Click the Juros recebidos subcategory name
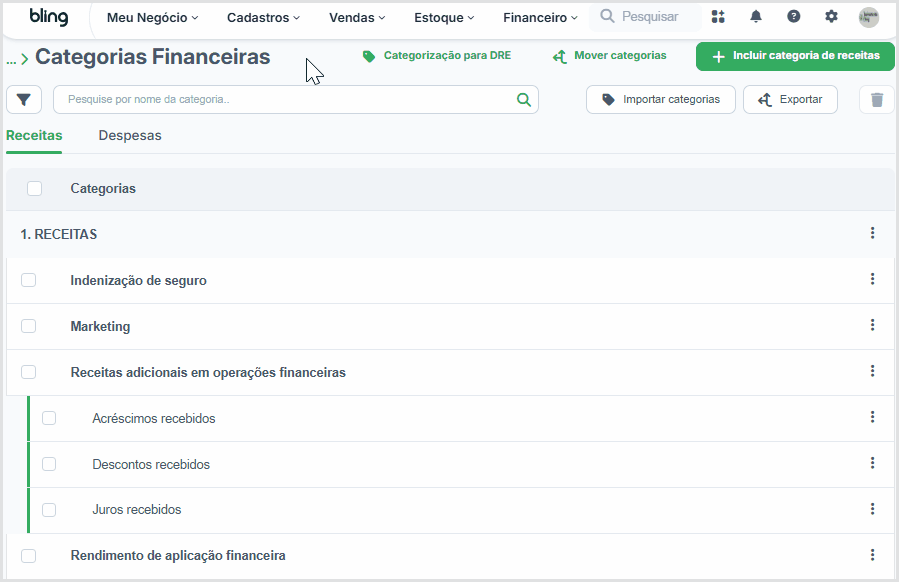This screenshot has width=899, height=582. click(x=136, y=509)
